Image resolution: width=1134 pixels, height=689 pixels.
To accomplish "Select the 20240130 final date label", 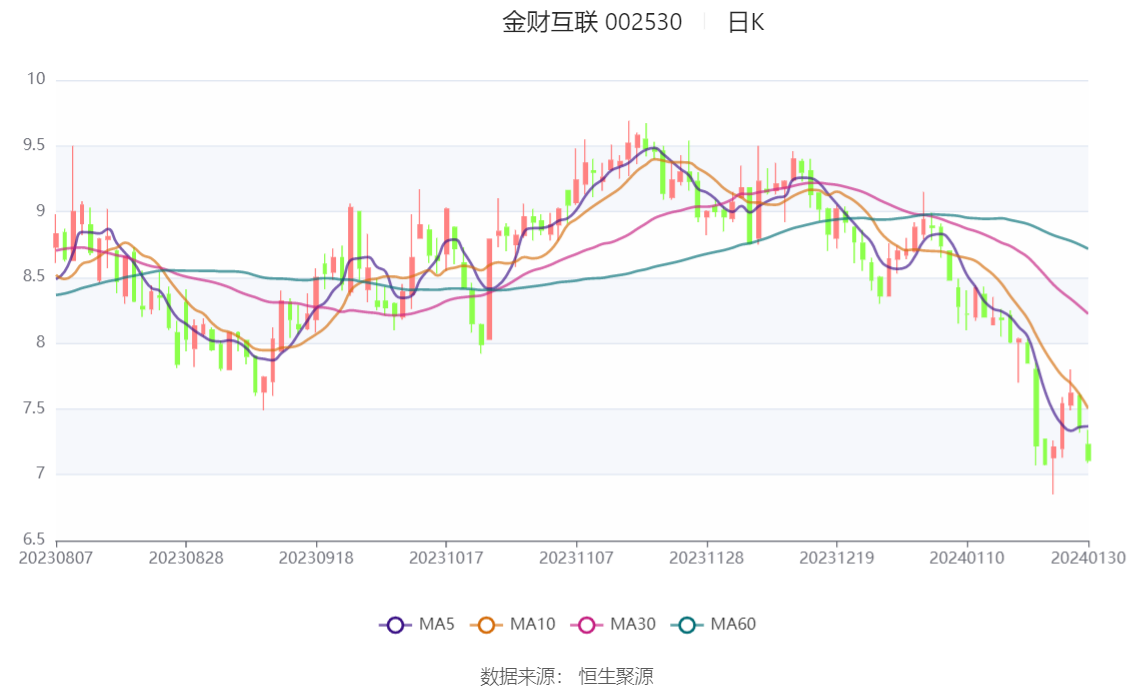I will (x=1088, y=558).
